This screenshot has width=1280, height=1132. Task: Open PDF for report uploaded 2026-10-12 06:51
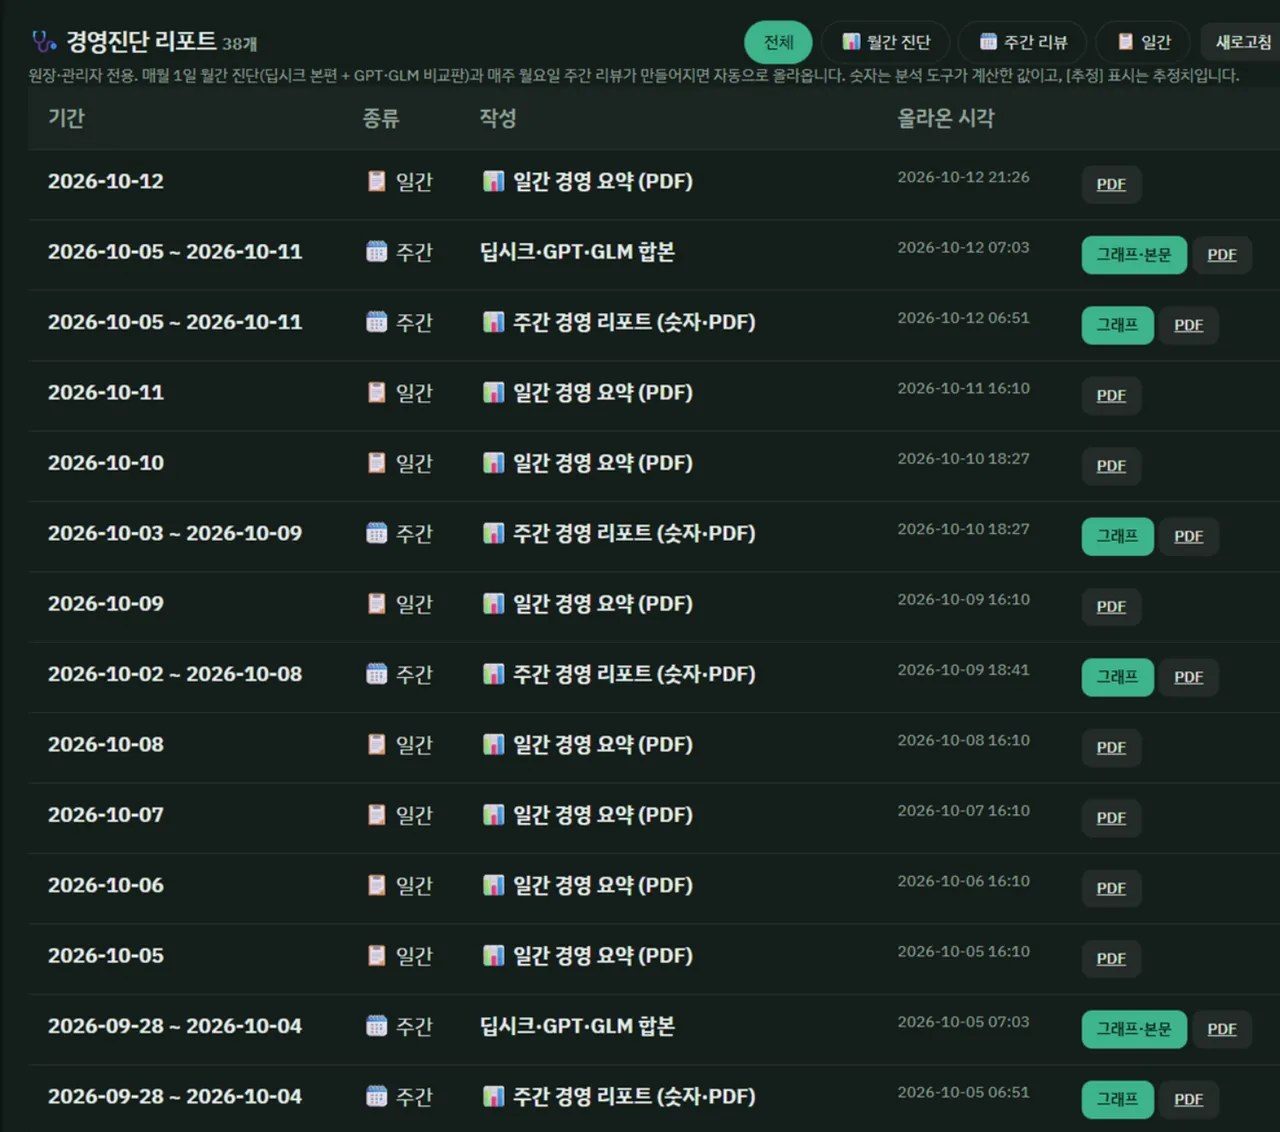[1189, 325]
